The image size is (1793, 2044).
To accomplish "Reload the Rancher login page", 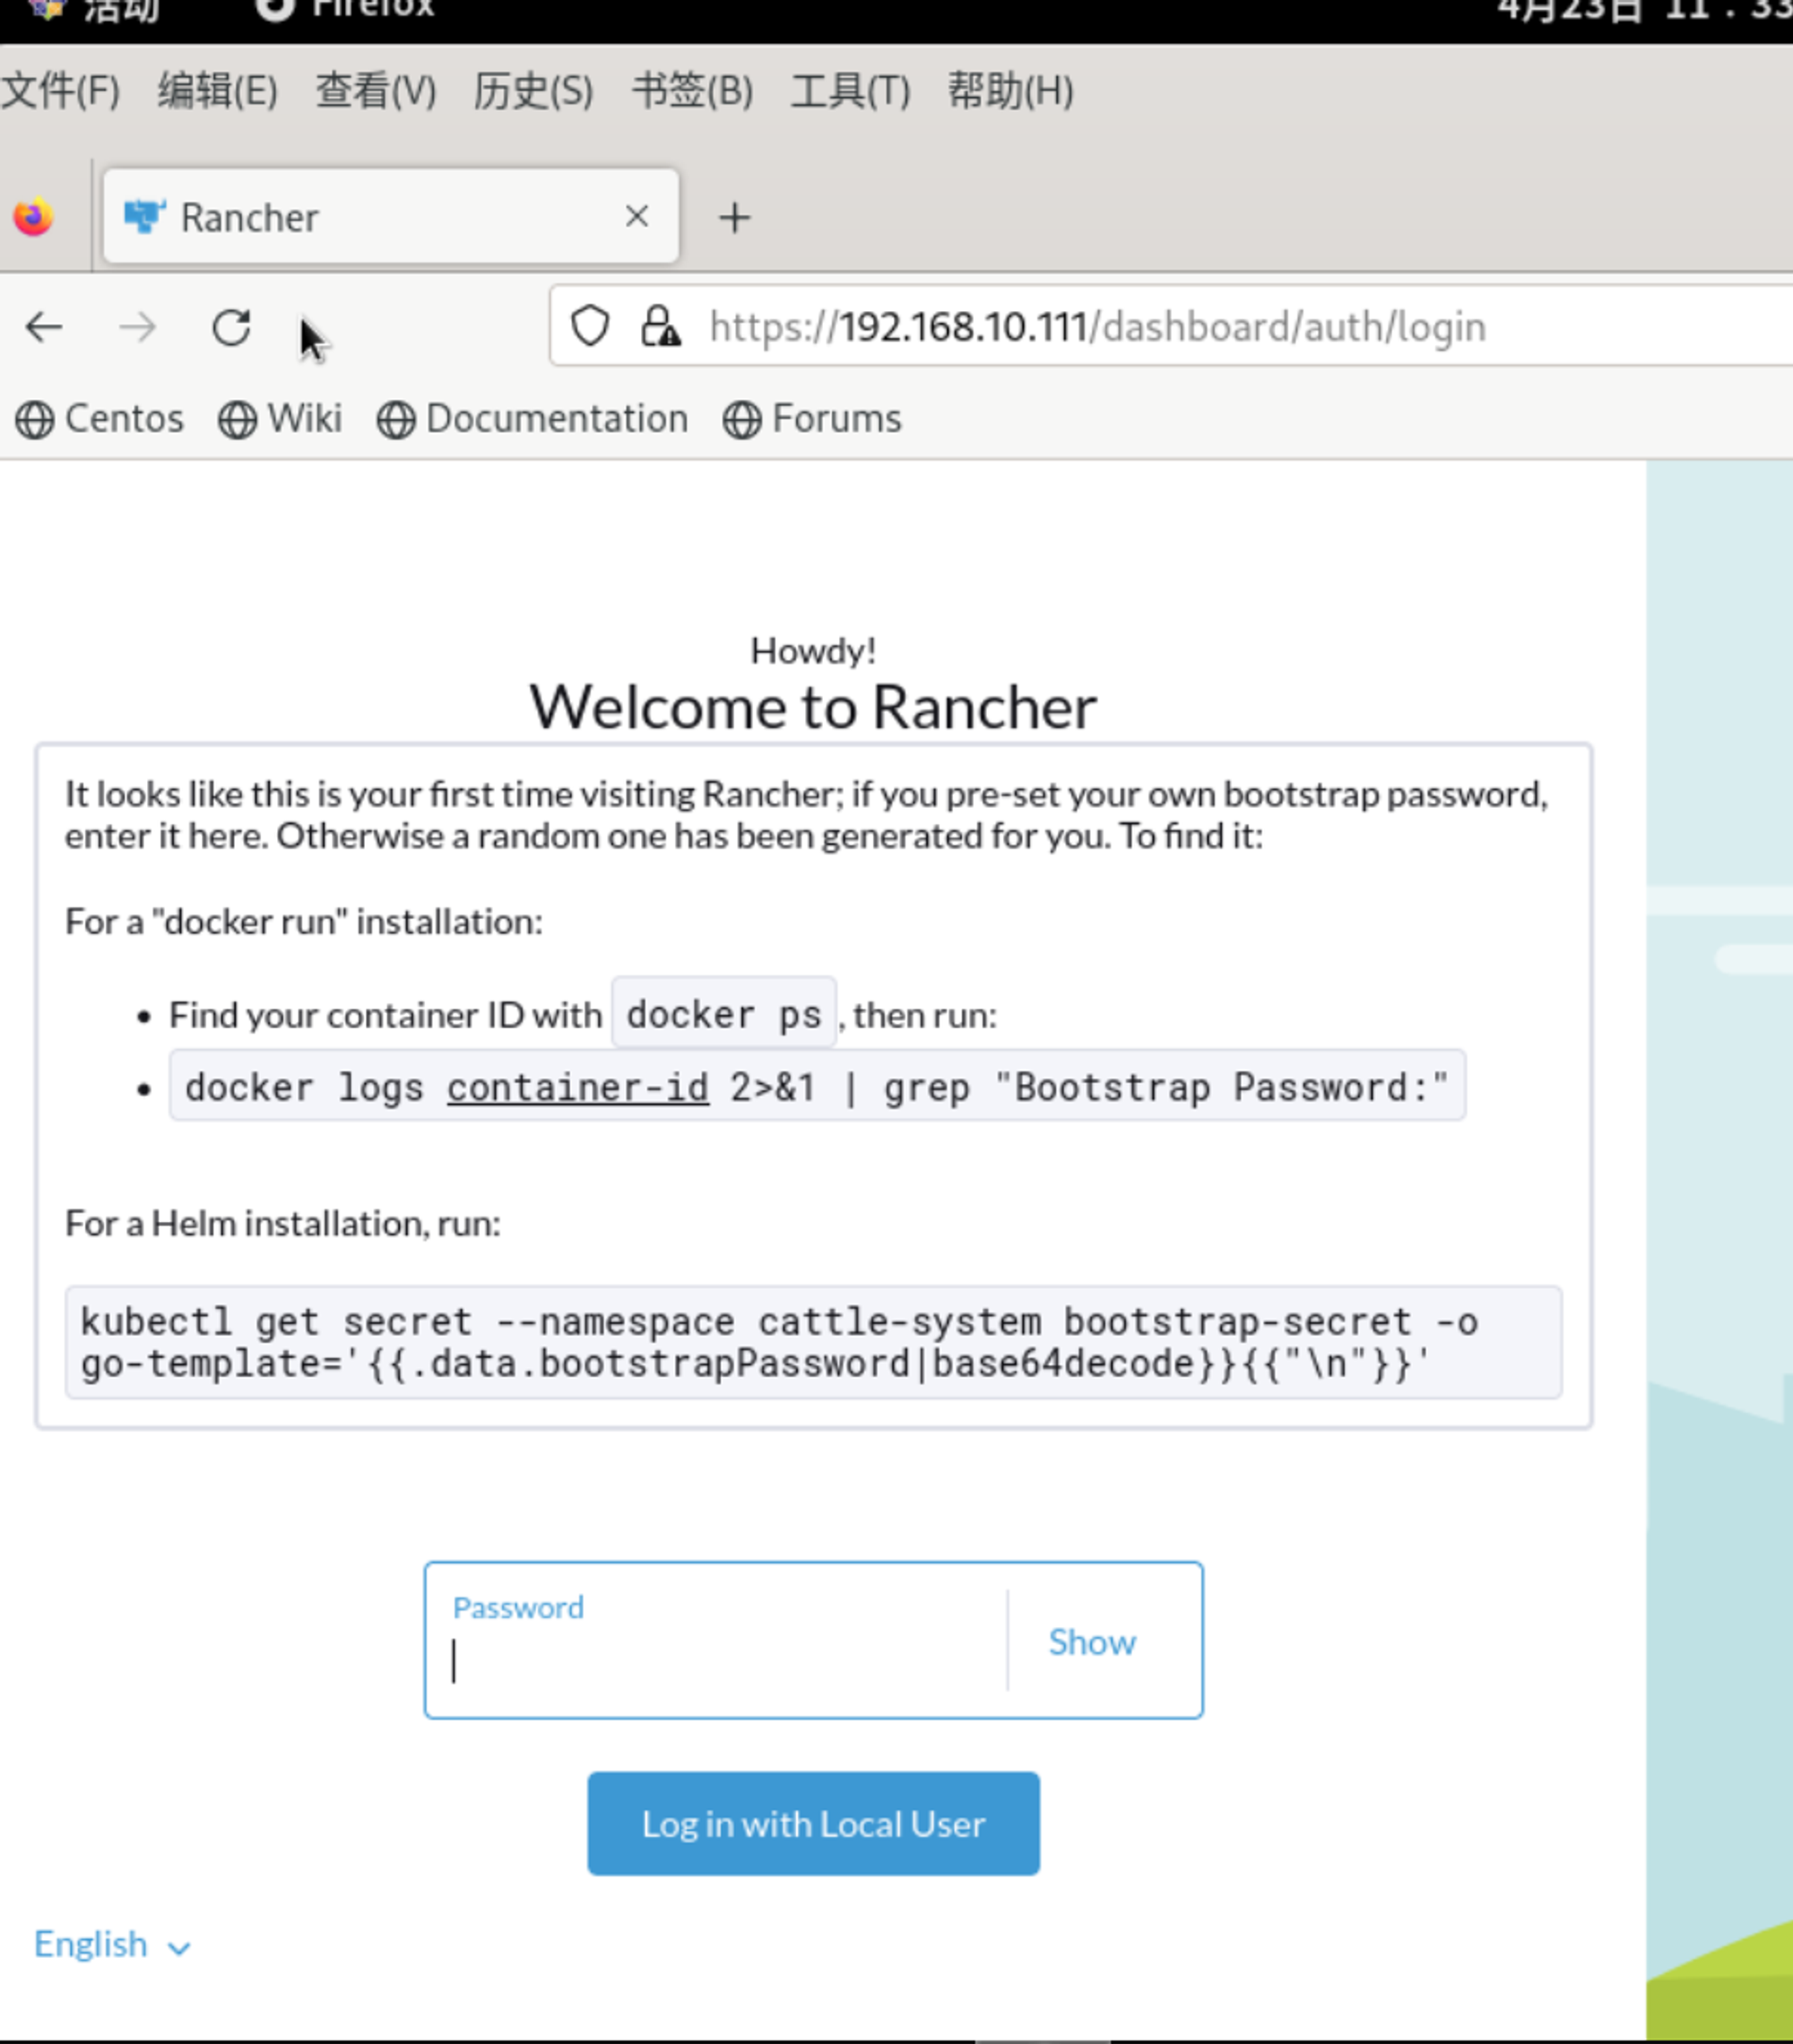I will point(231,327).
